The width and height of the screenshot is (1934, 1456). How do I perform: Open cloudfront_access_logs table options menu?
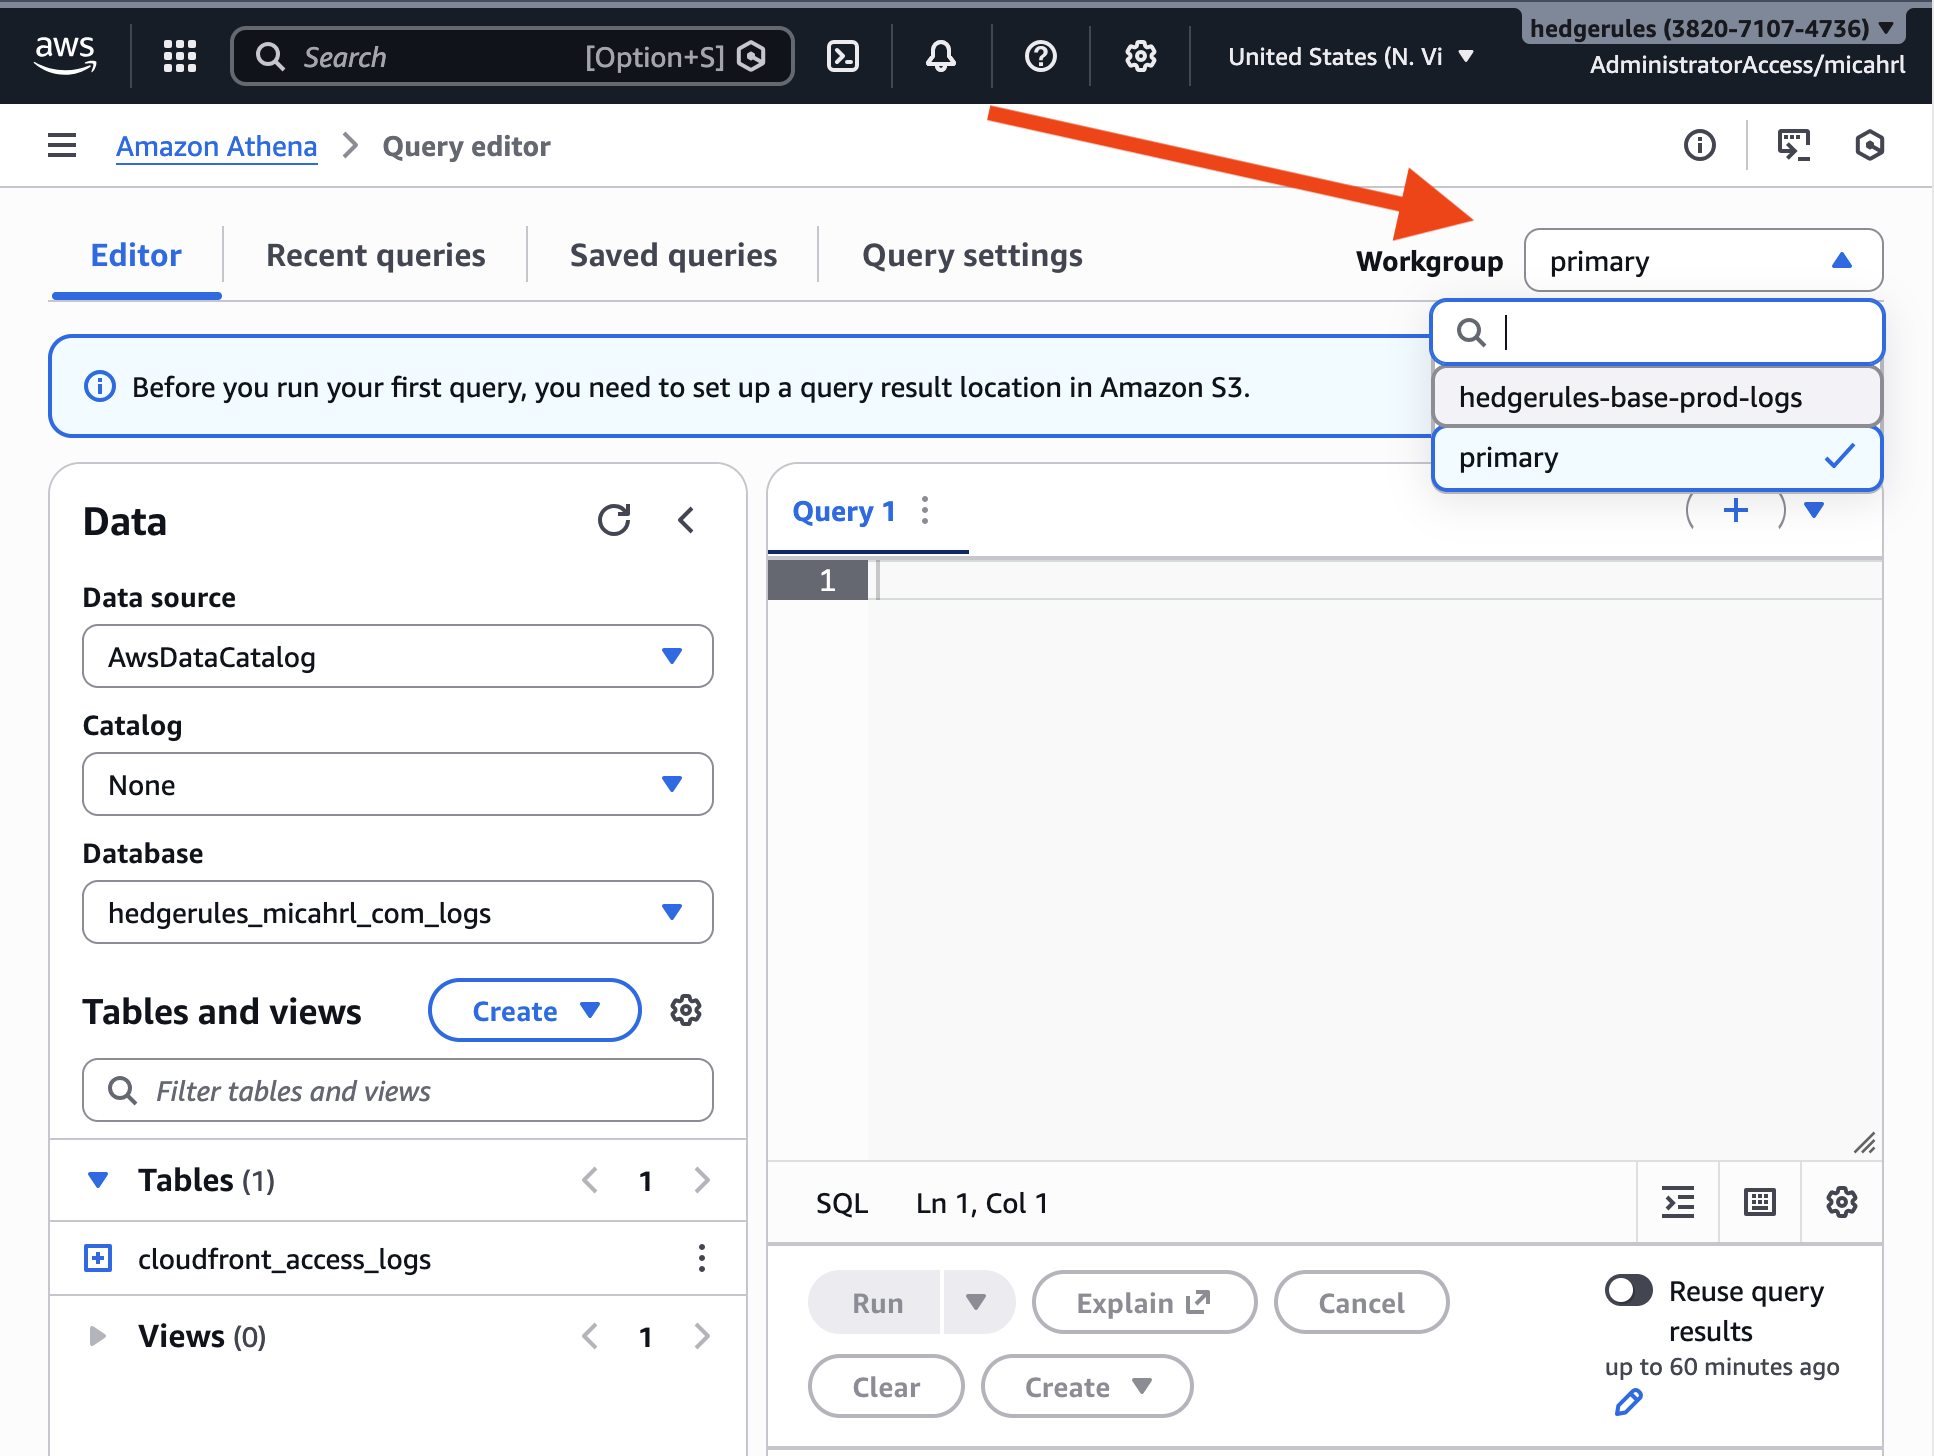pyautogui.click(x=702, y=1258)
